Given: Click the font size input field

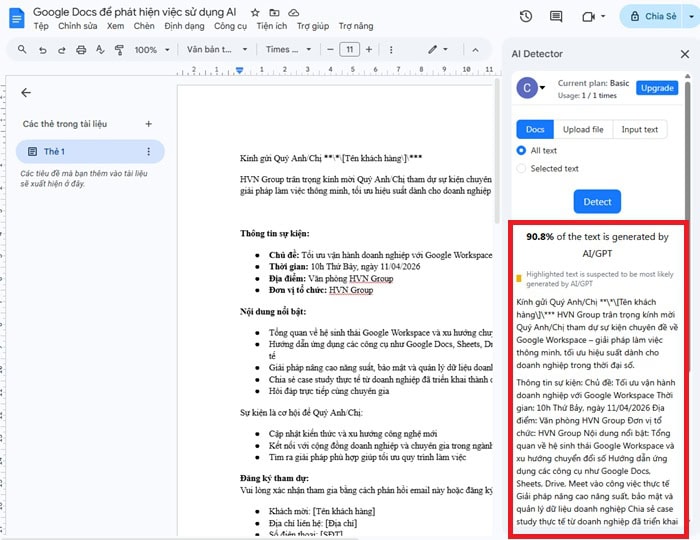Looking at the screenshot, I should pyautogui.click(x=349, y=49).
